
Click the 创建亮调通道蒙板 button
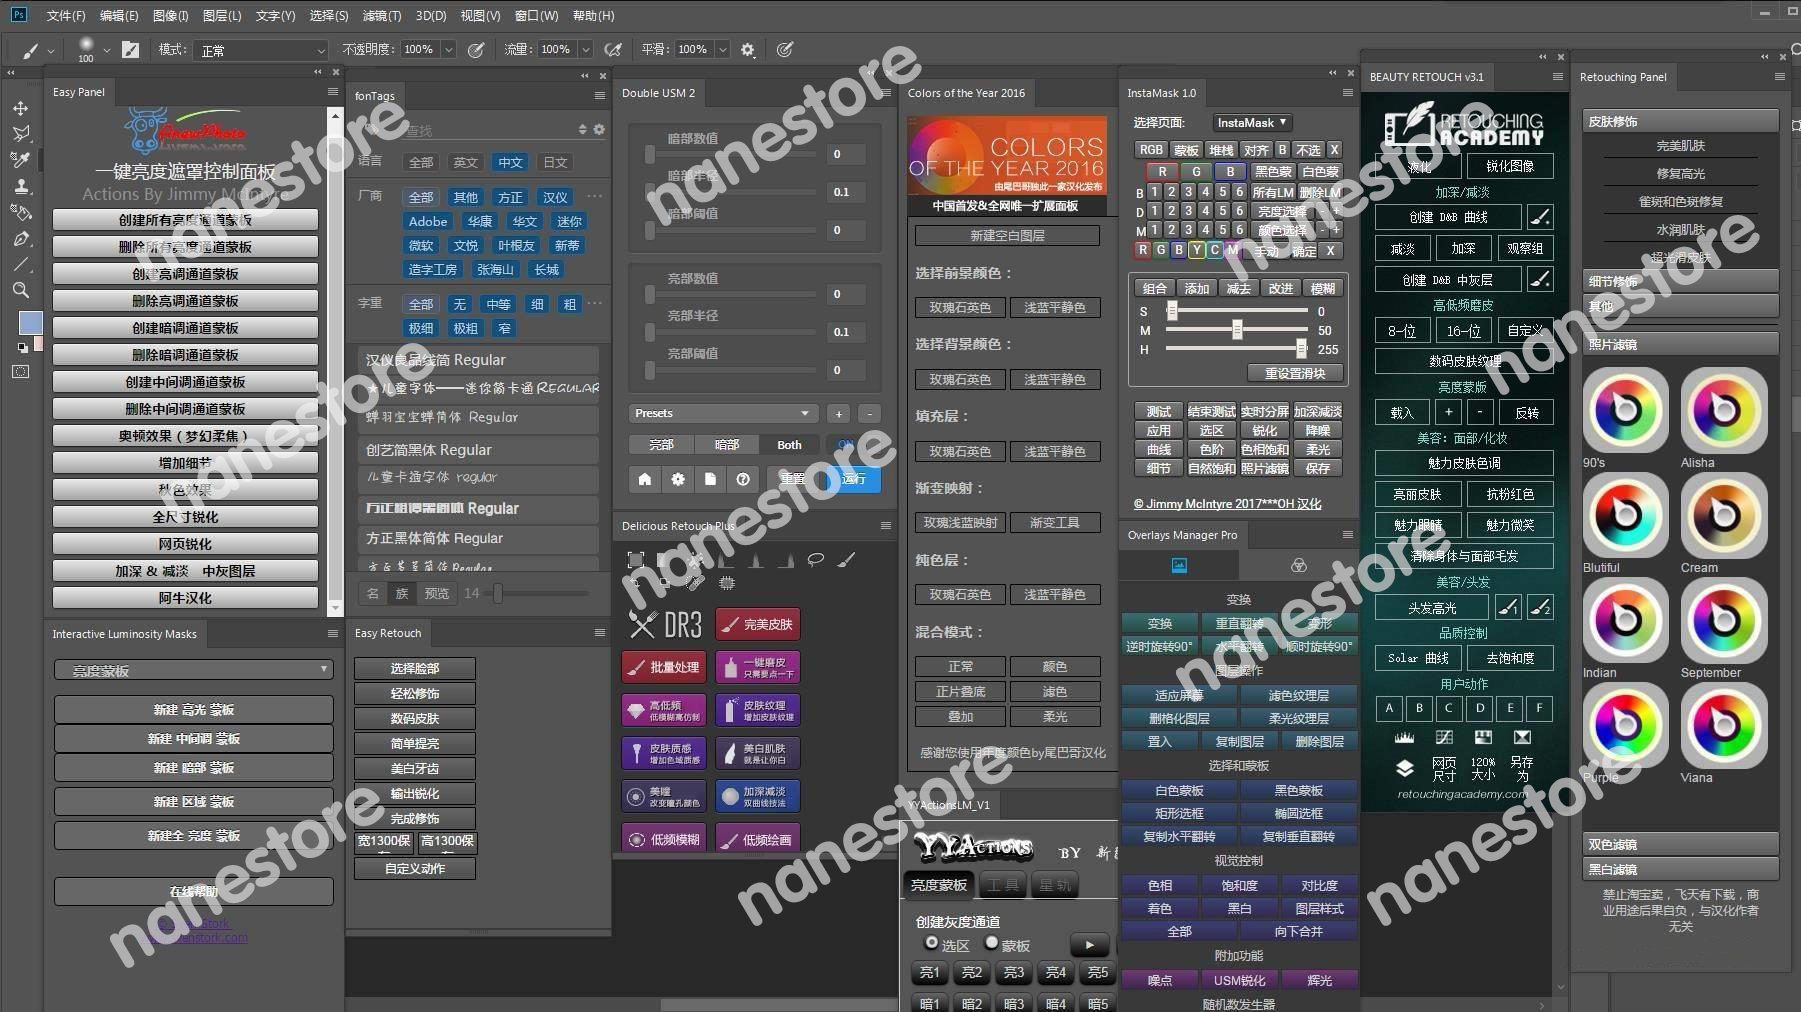pyautogui.click(x=185, y=274)
